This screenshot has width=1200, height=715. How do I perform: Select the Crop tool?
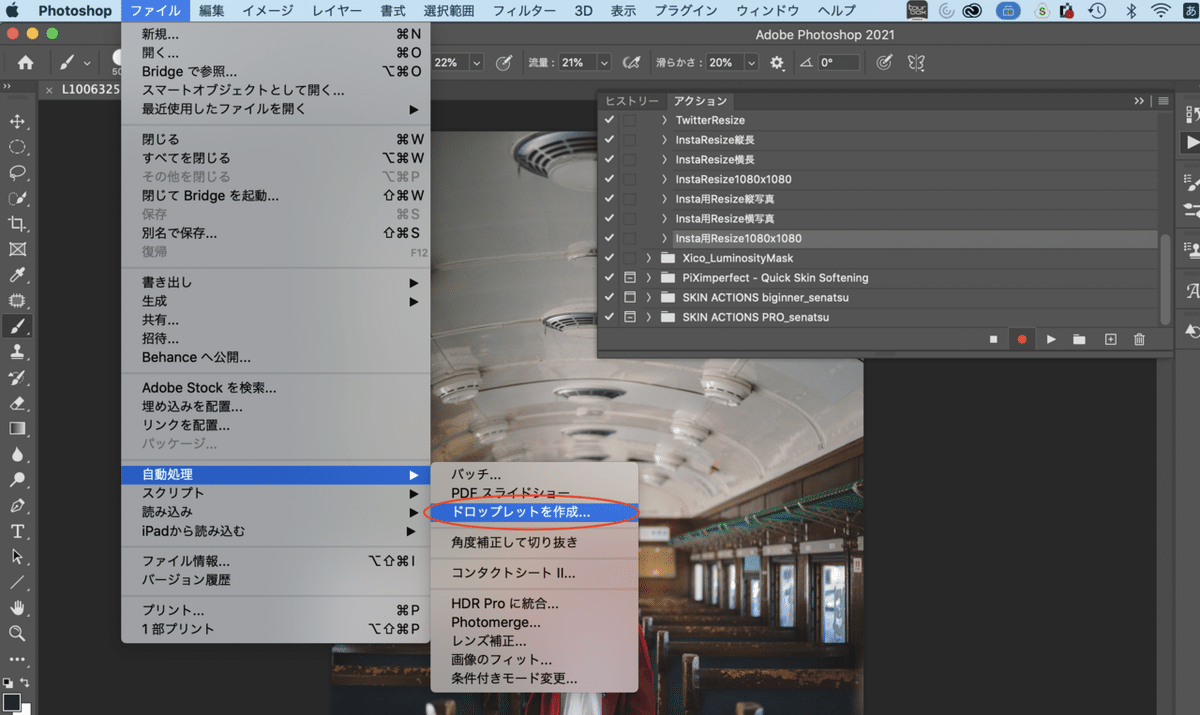point(17,223)
